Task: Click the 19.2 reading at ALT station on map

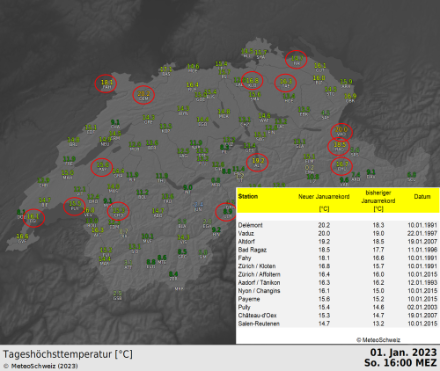Action: tap(258, 161)
